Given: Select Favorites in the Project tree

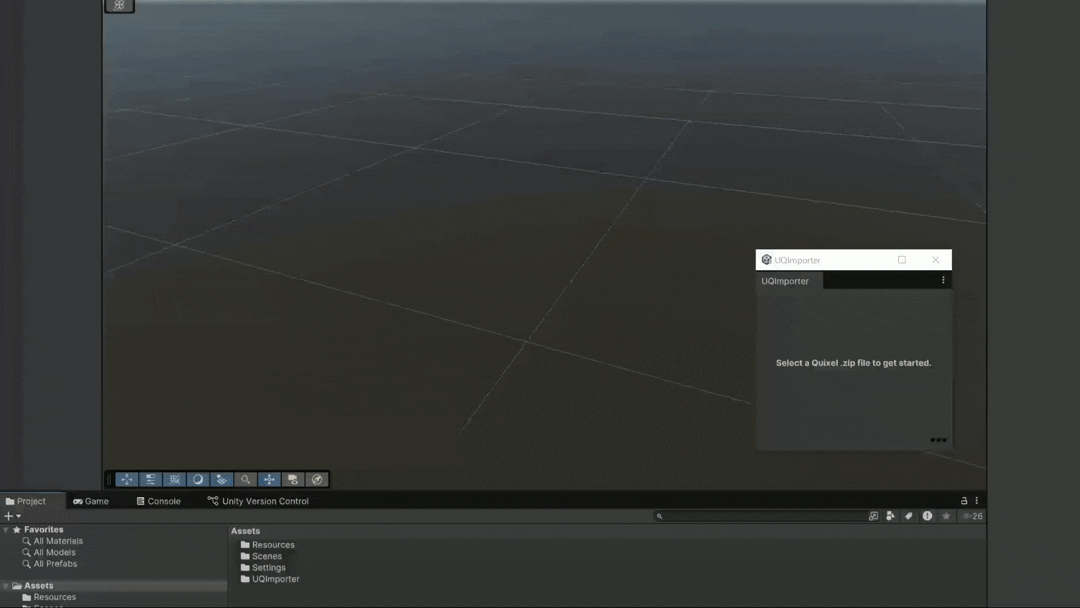Looking at the screenshot, I should click(43, 530).
